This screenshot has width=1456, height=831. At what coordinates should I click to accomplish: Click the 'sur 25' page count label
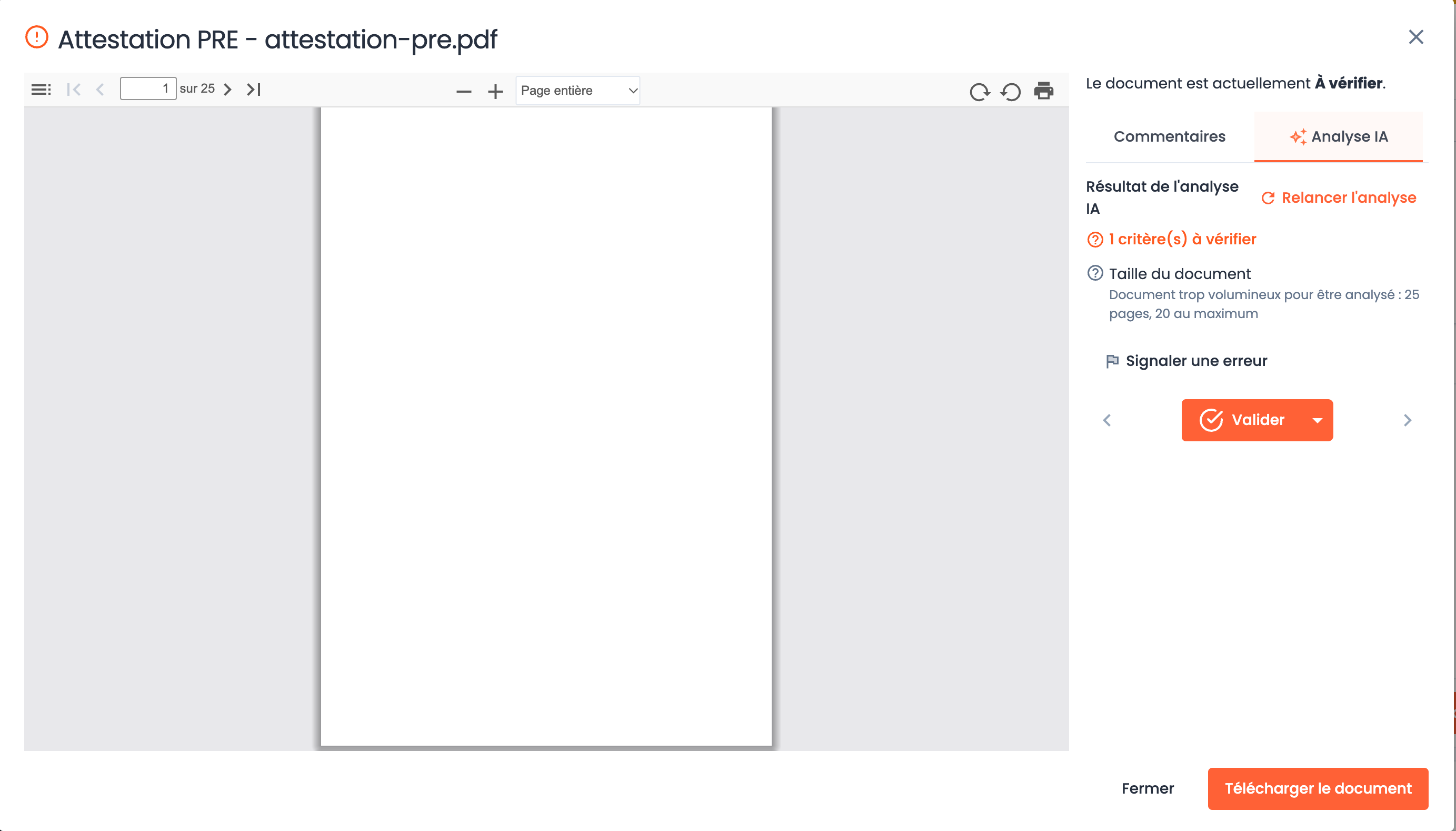point(197,89)
